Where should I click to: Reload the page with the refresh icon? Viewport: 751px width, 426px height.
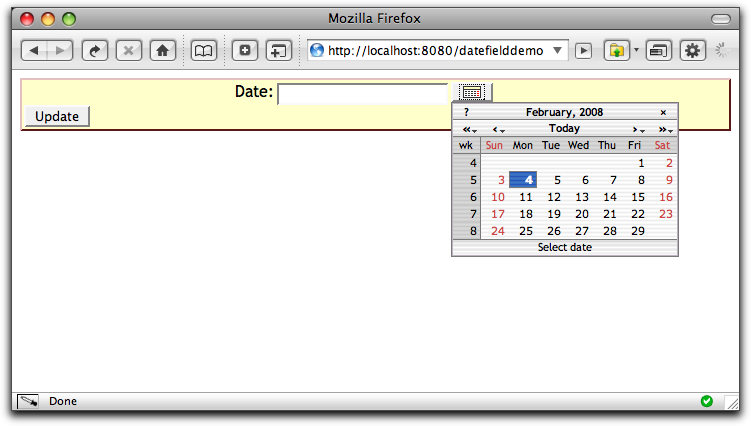click(96, 50)
